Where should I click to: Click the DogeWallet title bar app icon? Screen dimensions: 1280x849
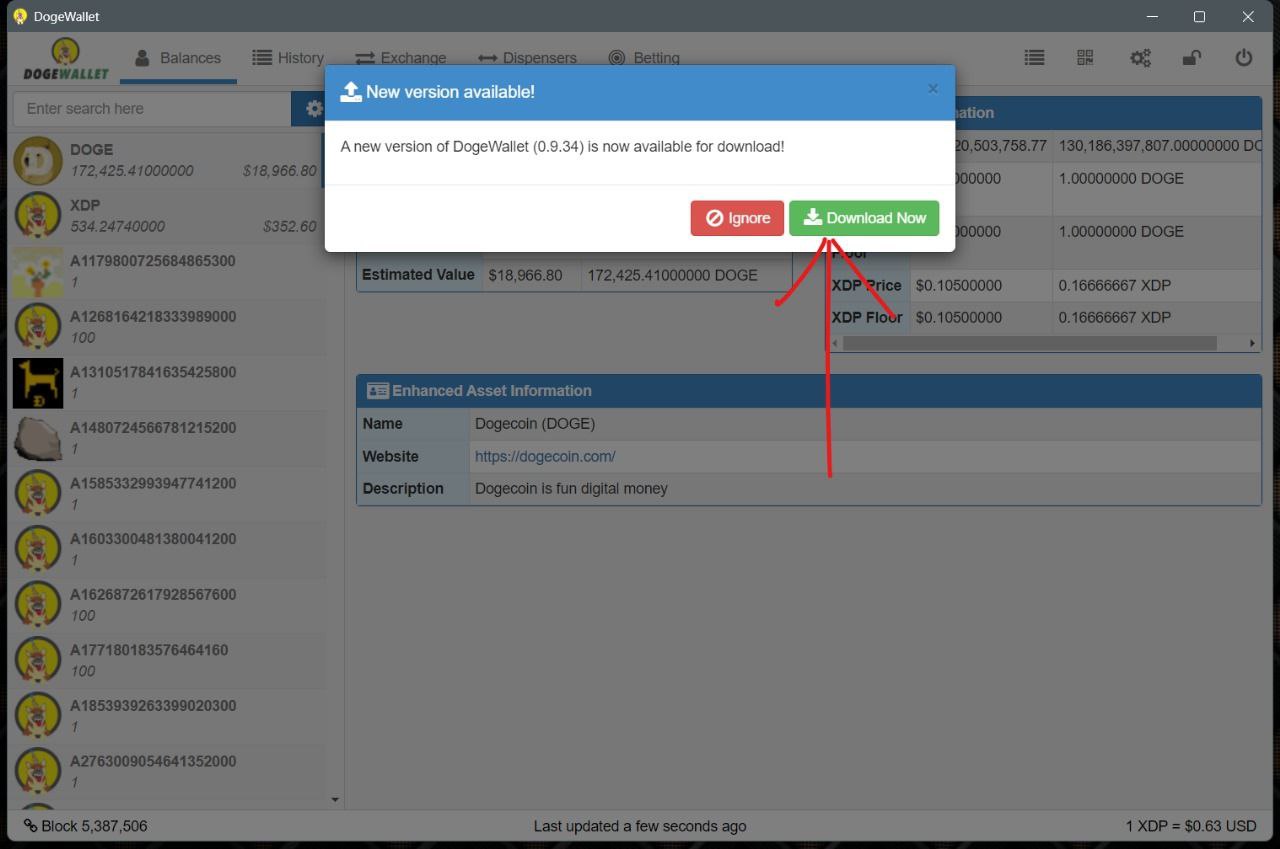click(19, 17)
